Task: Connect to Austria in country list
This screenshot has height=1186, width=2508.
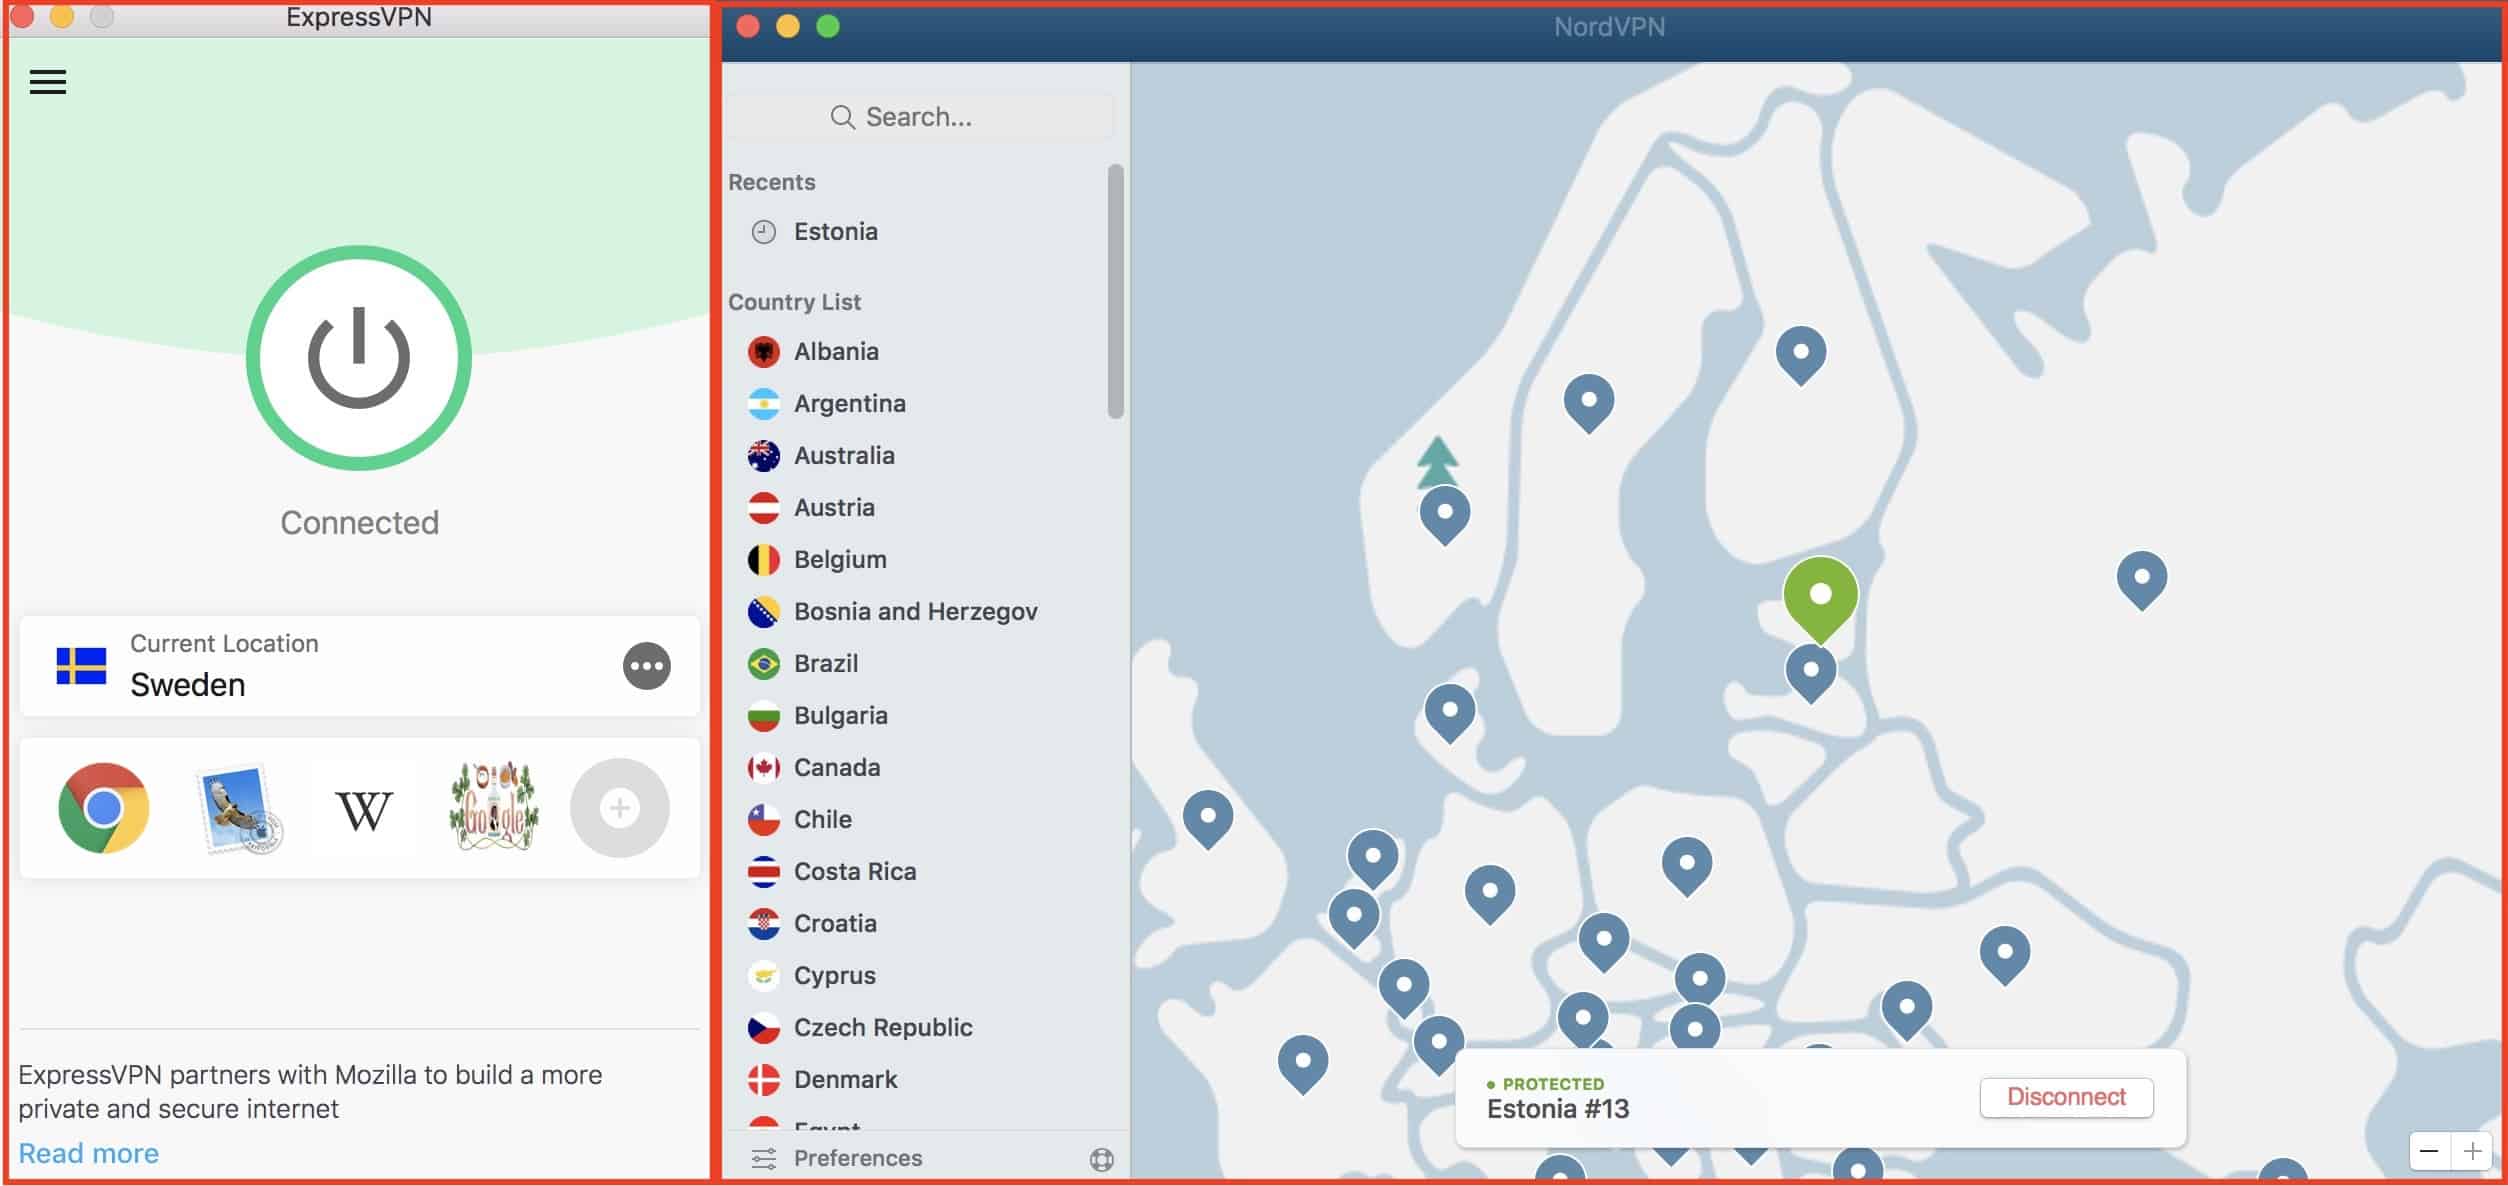Action: pos(834,508)
